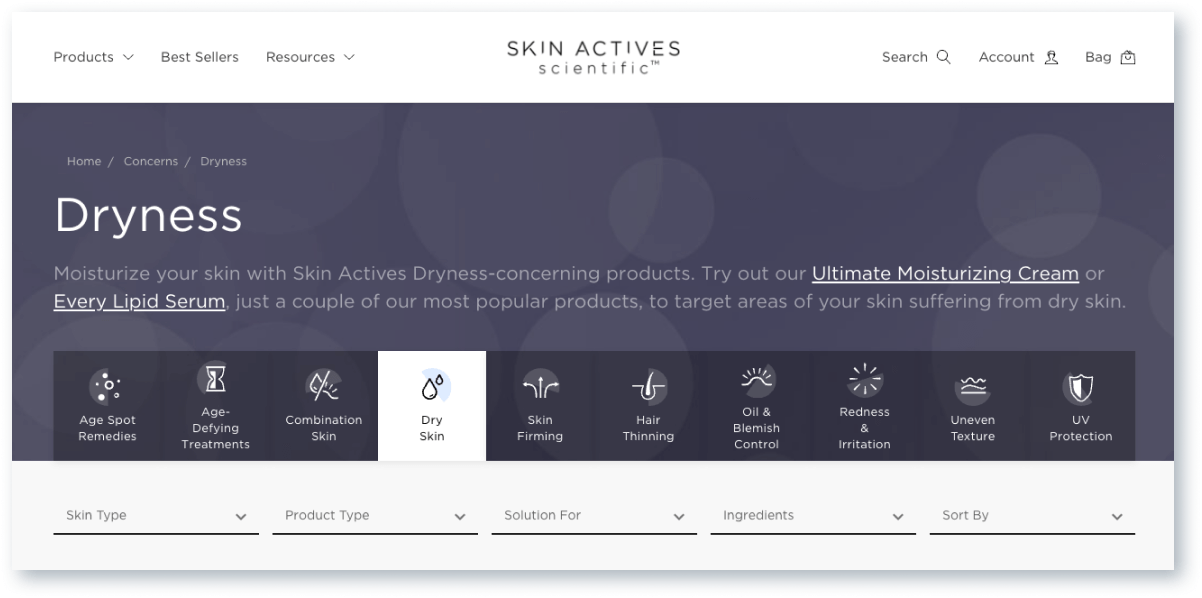Select the Skin Firming arrows icon
The height and width of the screenshot is (598, 1202).
[540, 386]
